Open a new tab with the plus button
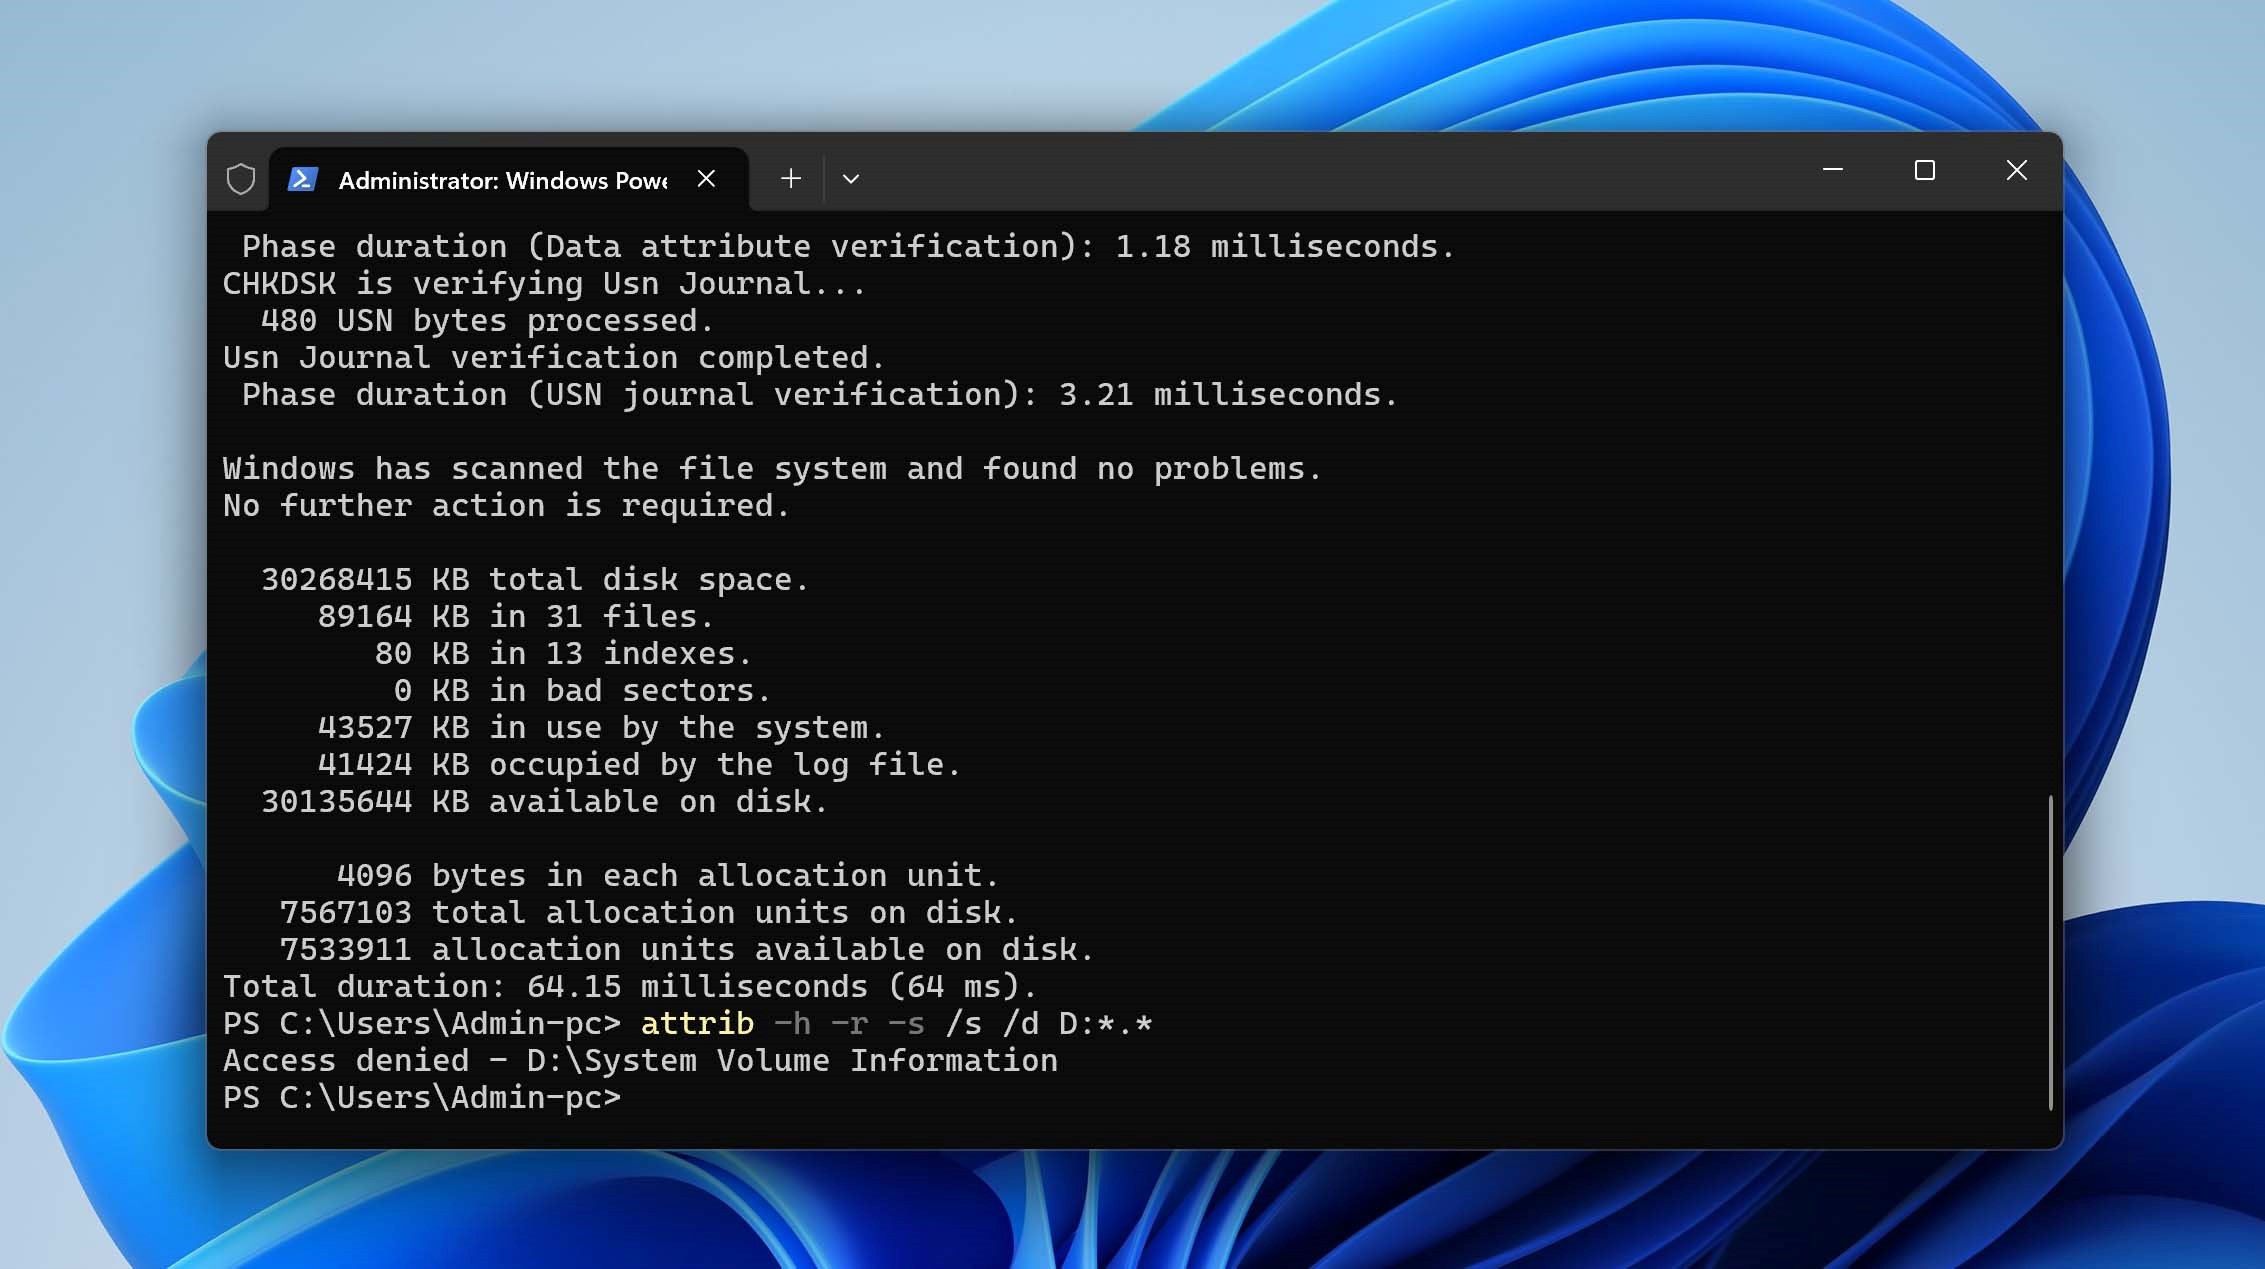 791,179
